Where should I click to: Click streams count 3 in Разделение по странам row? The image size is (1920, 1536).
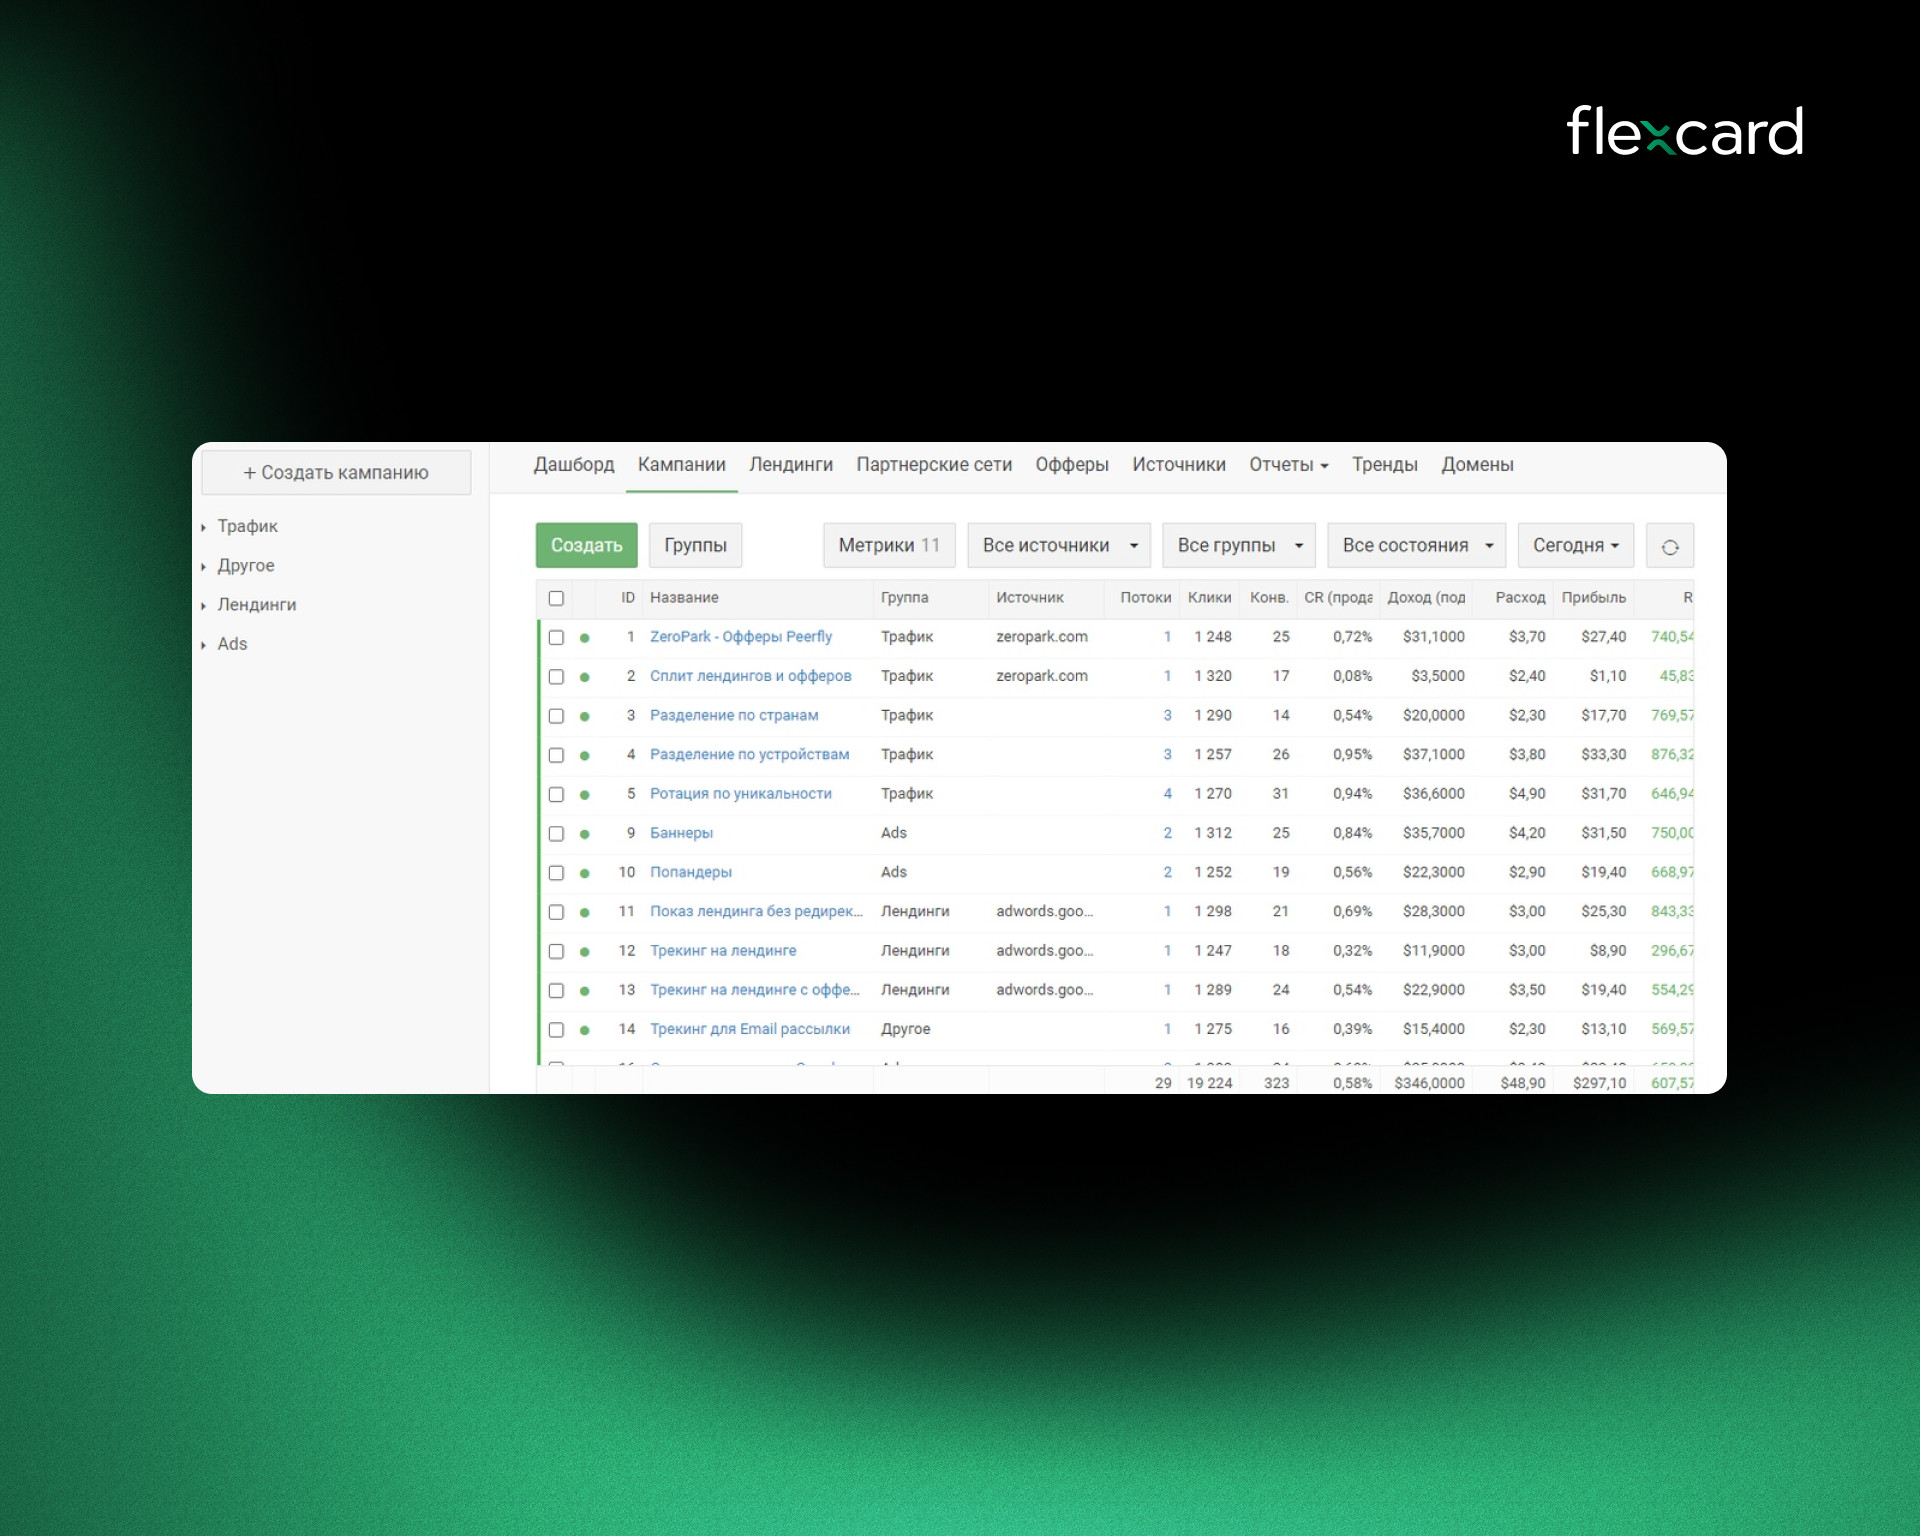(1167, 716)
